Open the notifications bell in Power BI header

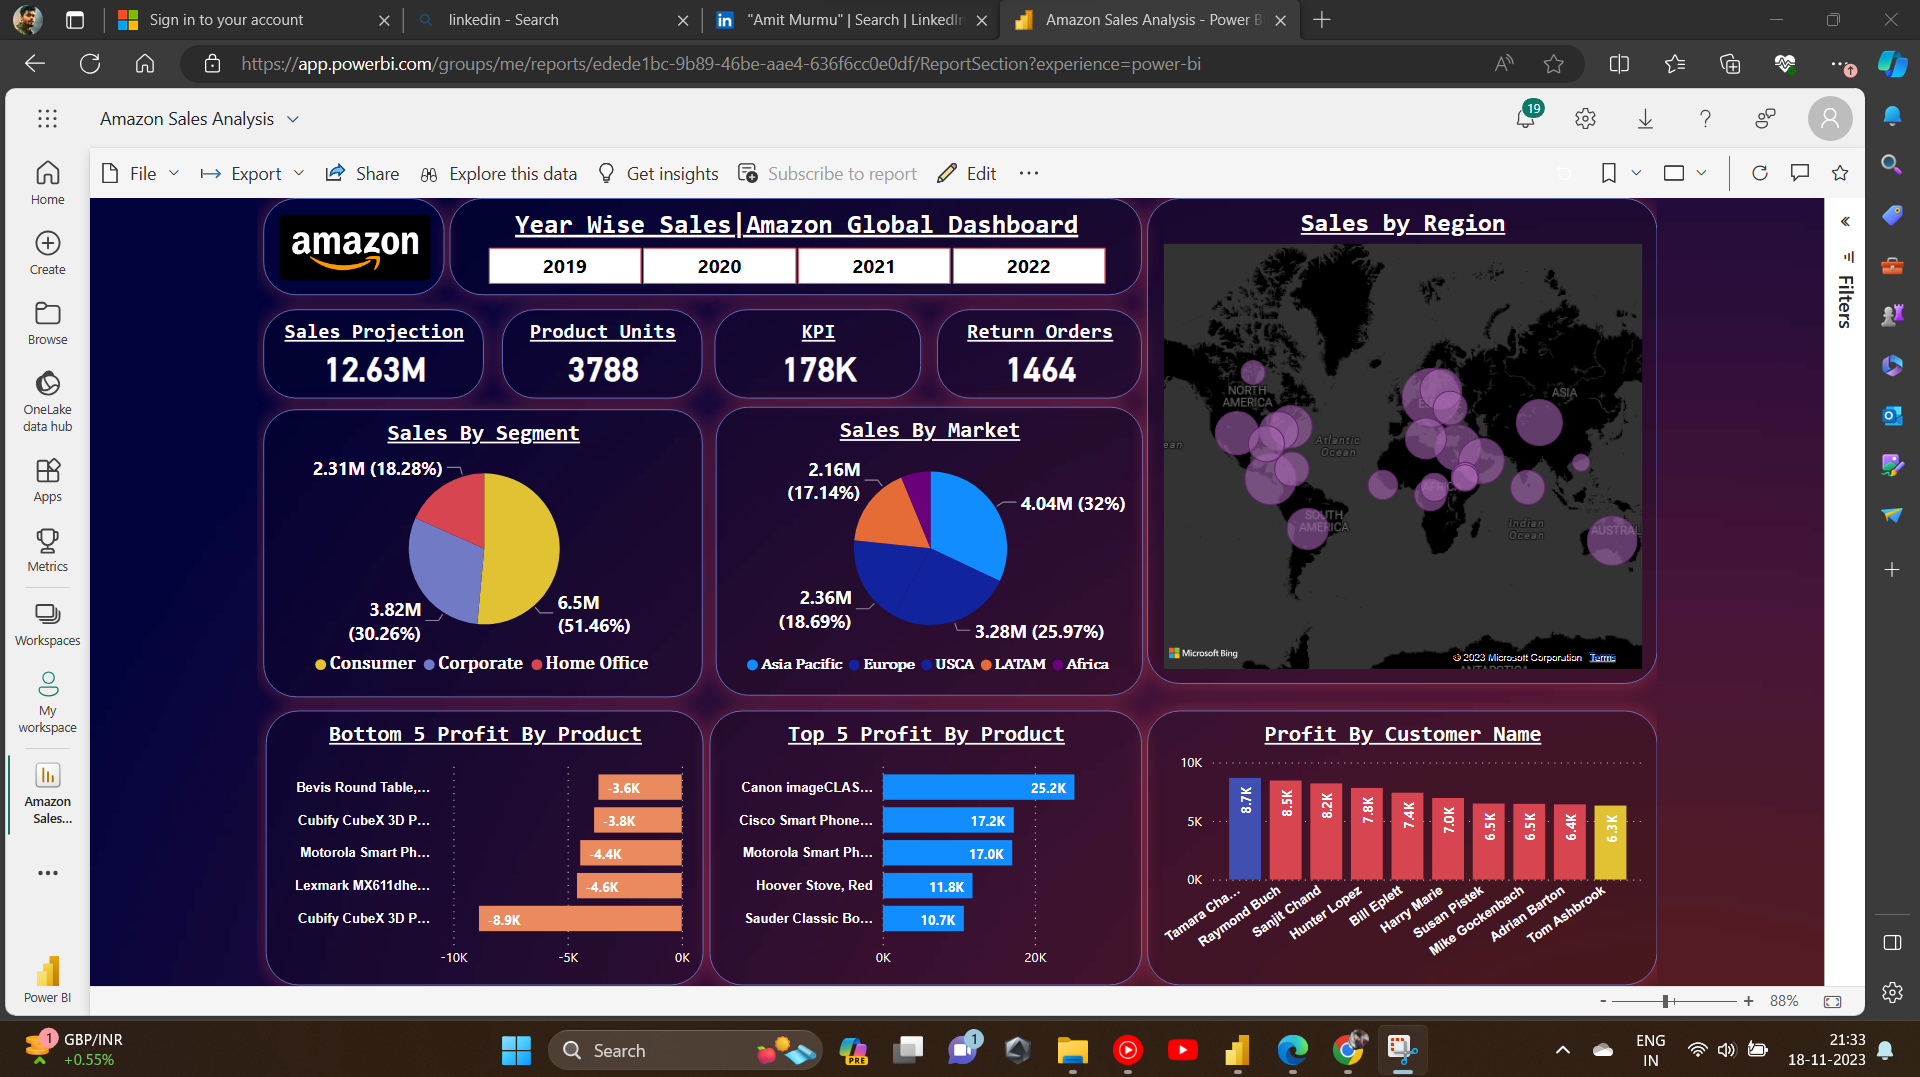click(x=1525, y=118)
